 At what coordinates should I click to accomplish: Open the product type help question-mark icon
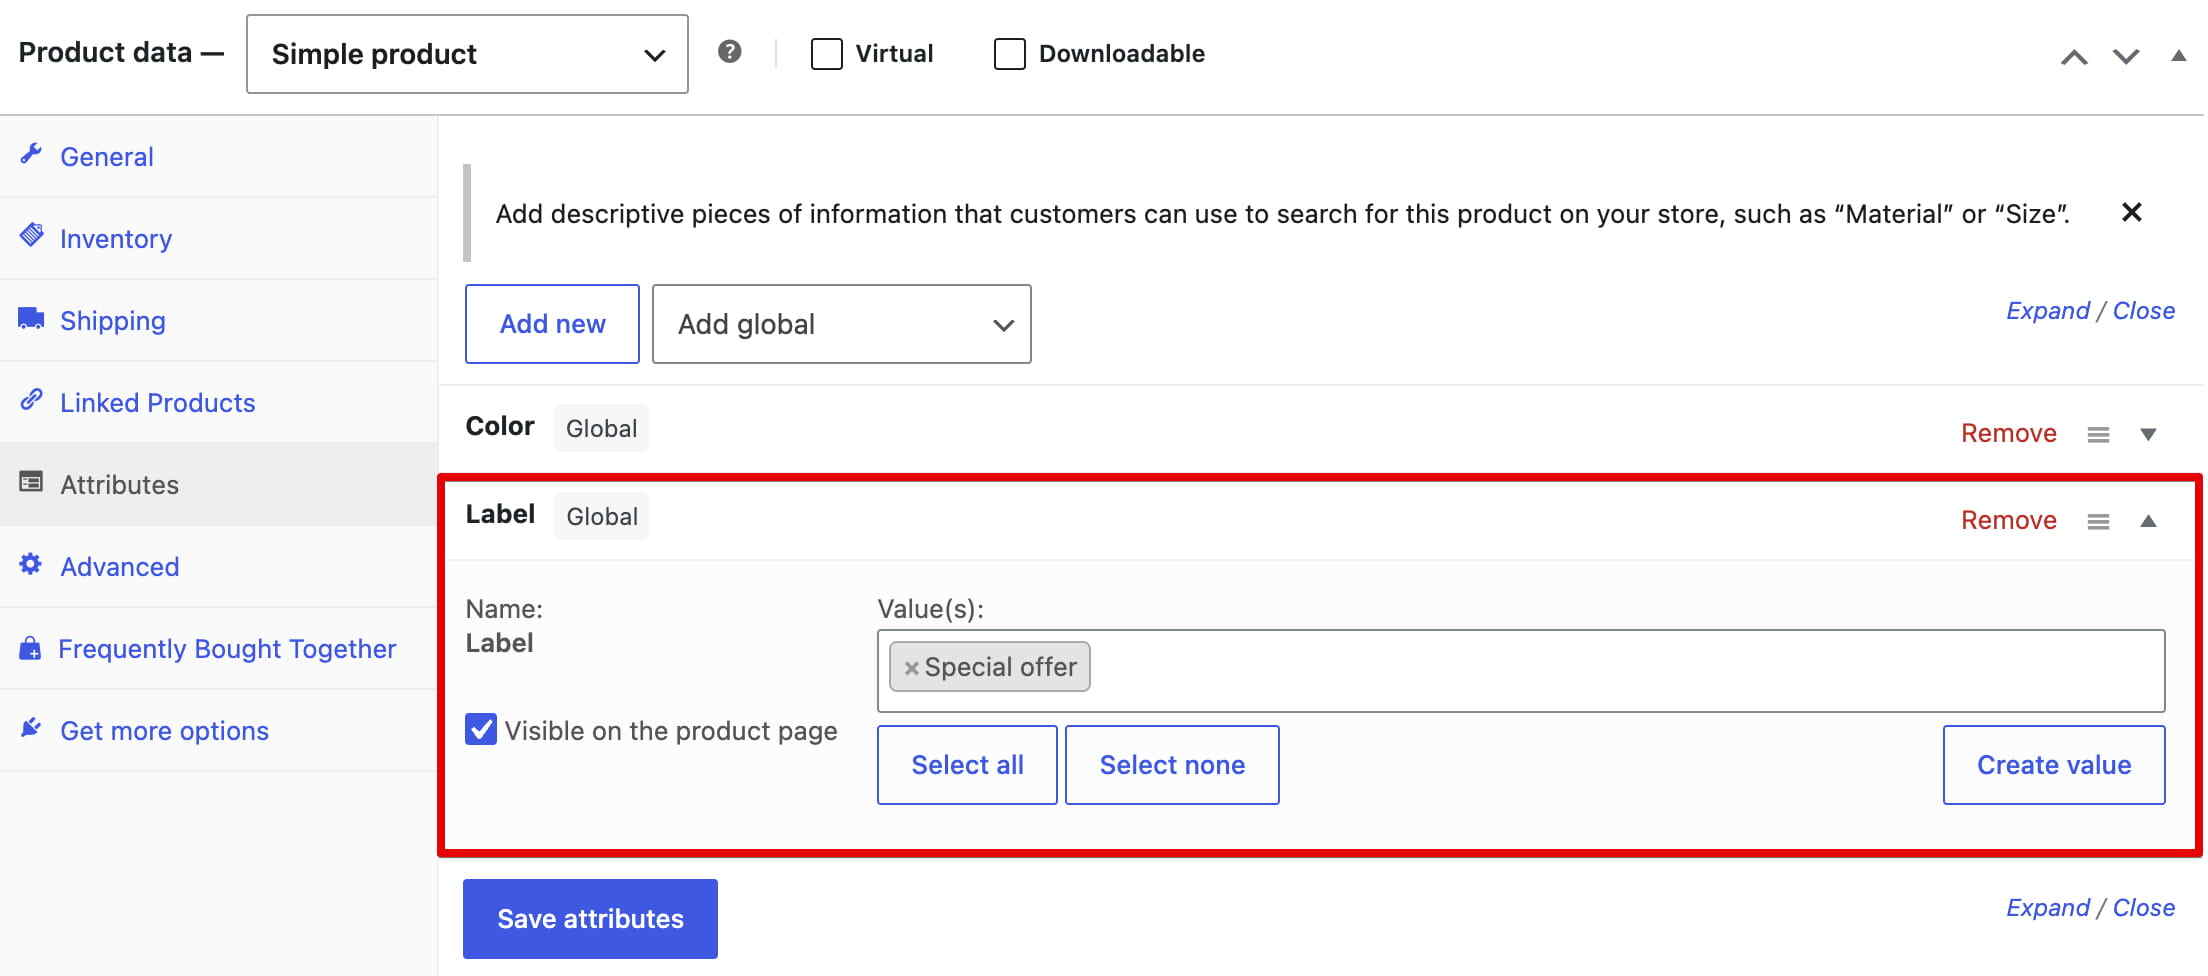[730, 51]
